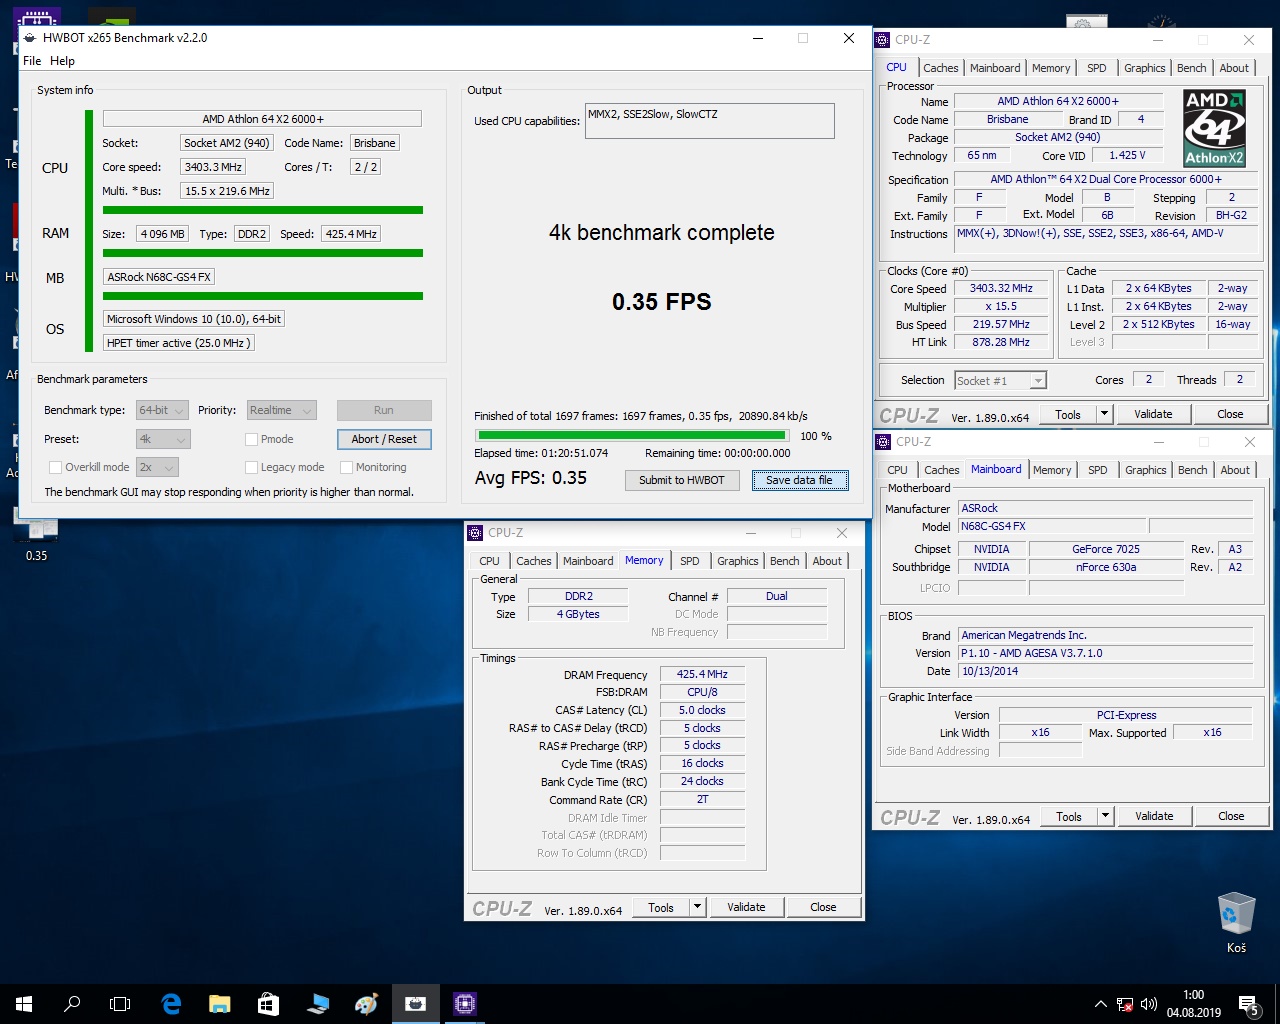Image resolution: width=1280 pixels, height=1024 pixels.
Task: Open Task View on the taskbar
Action: pyautogui.click(x=120, y=1004)
